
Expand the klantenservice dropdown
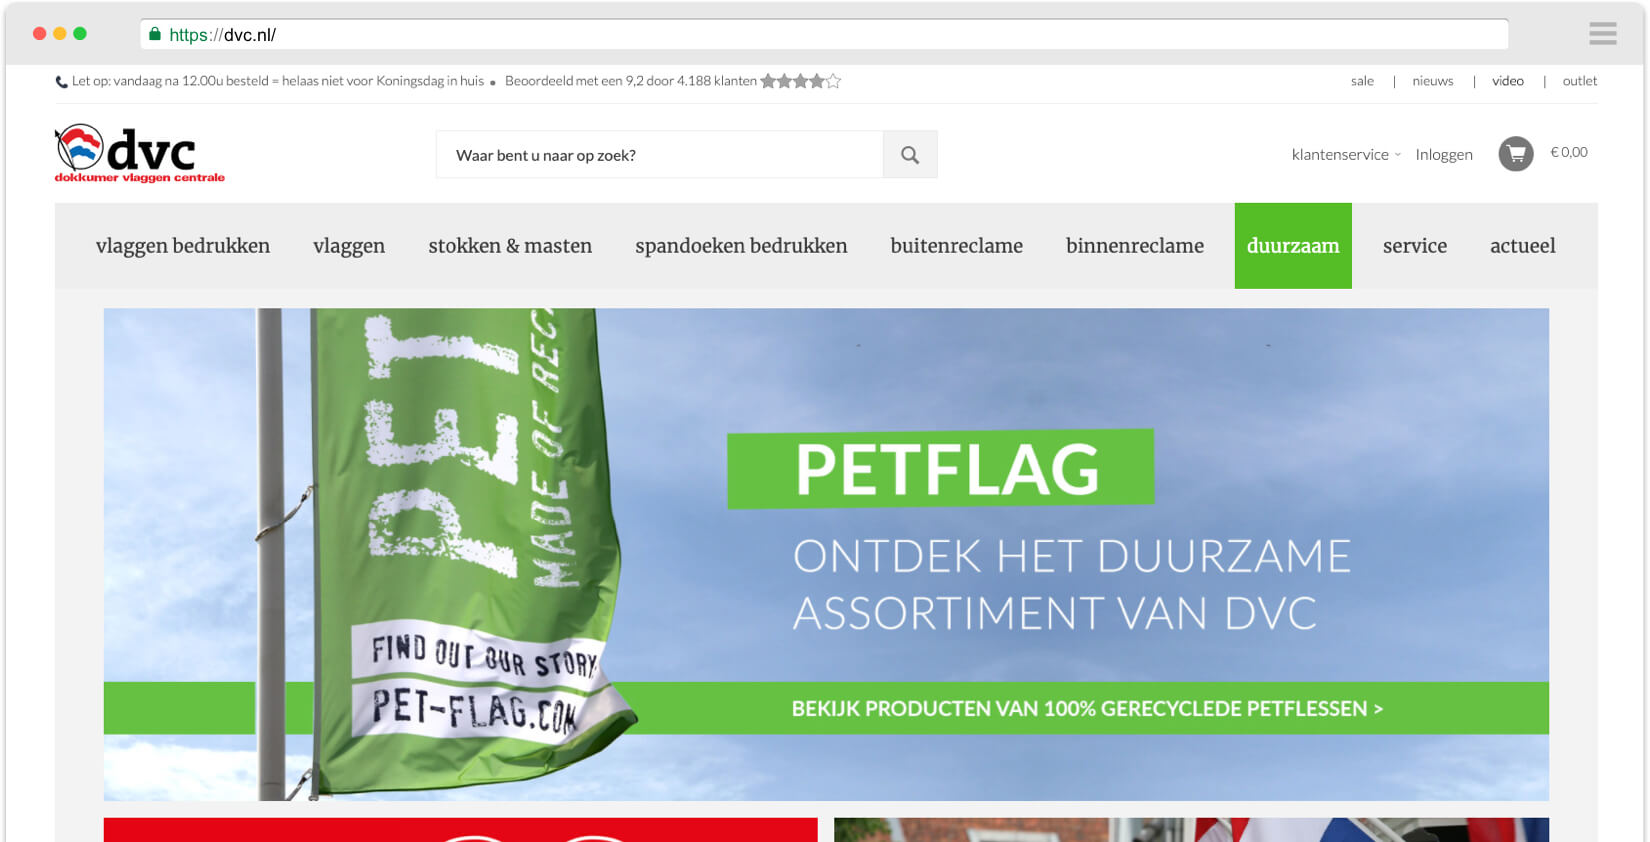click(x=1346, y=154)
